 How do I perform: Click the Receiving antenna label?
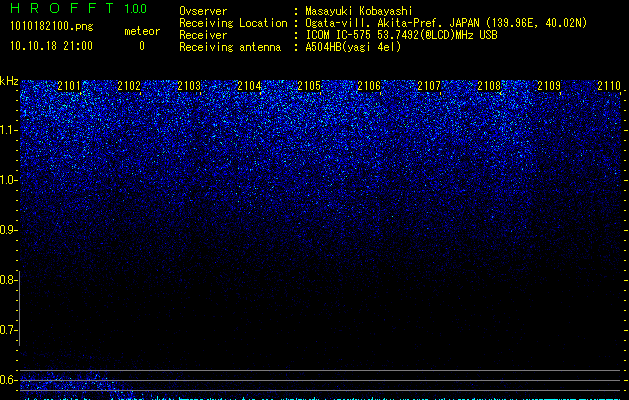coord(230,47)
